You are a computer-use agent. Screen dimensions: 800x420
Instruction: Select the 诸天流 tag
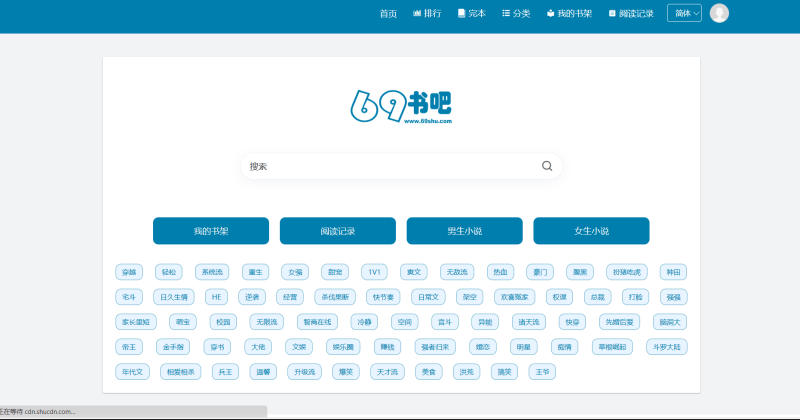[529, 322]
